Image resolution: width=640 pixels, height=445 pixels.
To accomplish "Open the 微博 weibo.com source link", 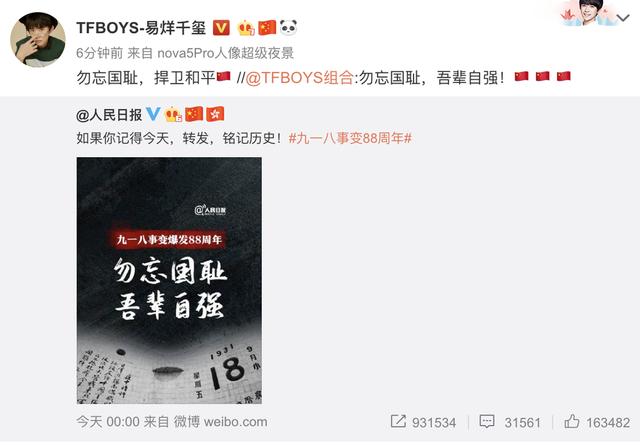I will point(221,422).
